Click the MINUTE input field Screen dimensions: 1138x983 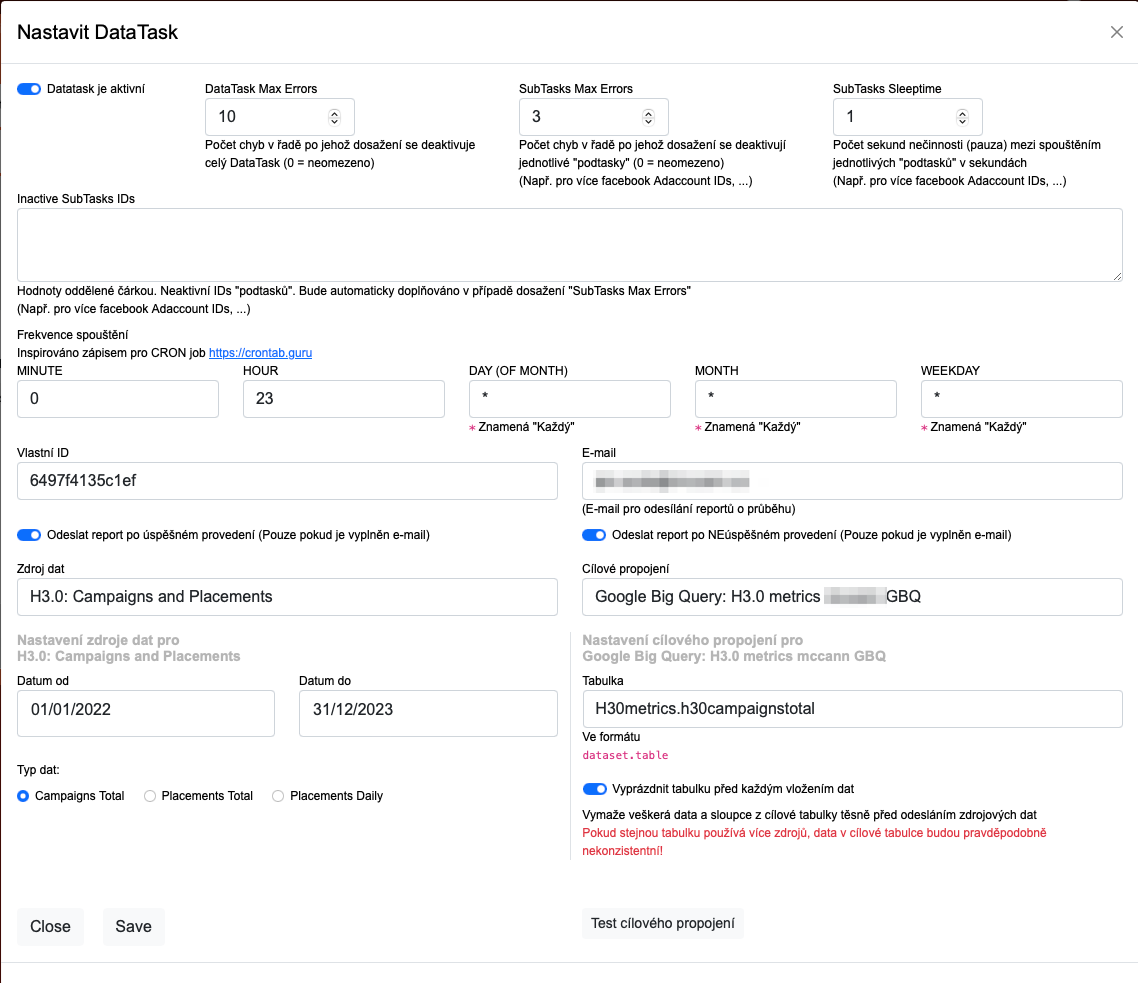[117, 399]
